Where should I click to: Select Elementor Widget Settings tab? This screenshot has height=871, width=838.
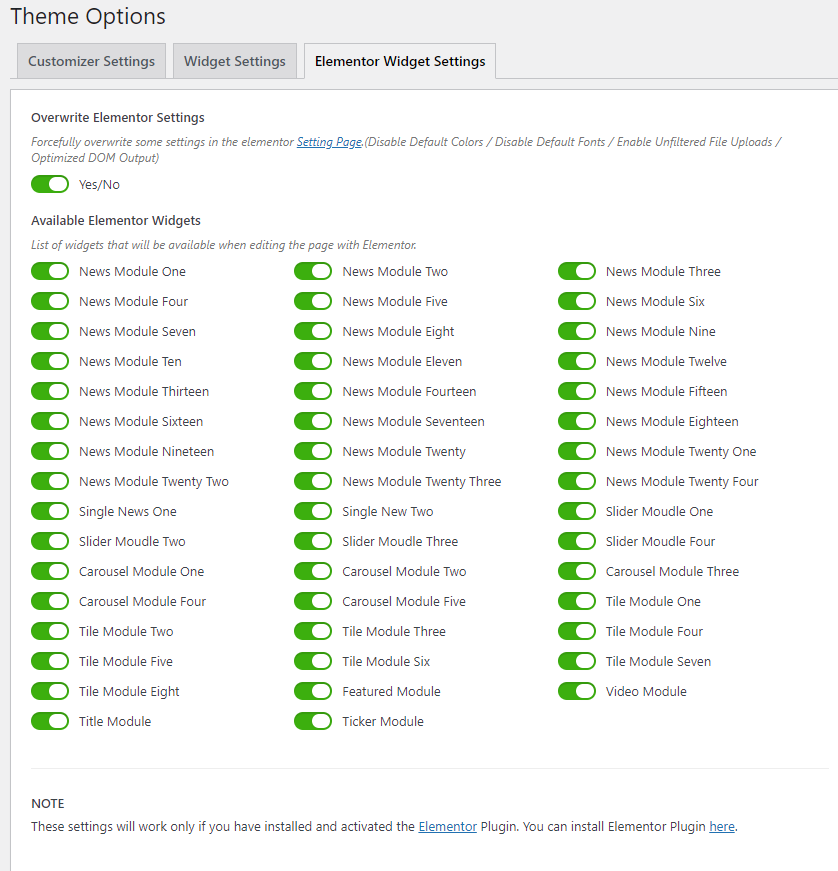pyautogui.click(x=400, y=61)
